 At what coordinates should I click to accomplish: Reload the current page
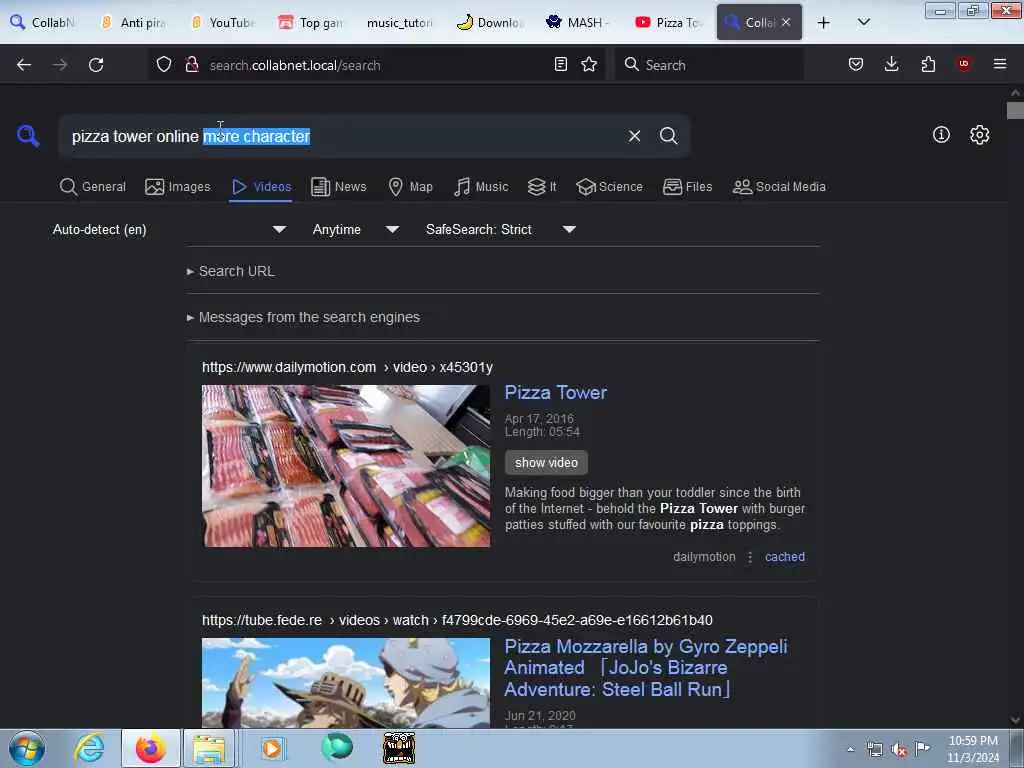pyautogui.click(x=96, y=65)
